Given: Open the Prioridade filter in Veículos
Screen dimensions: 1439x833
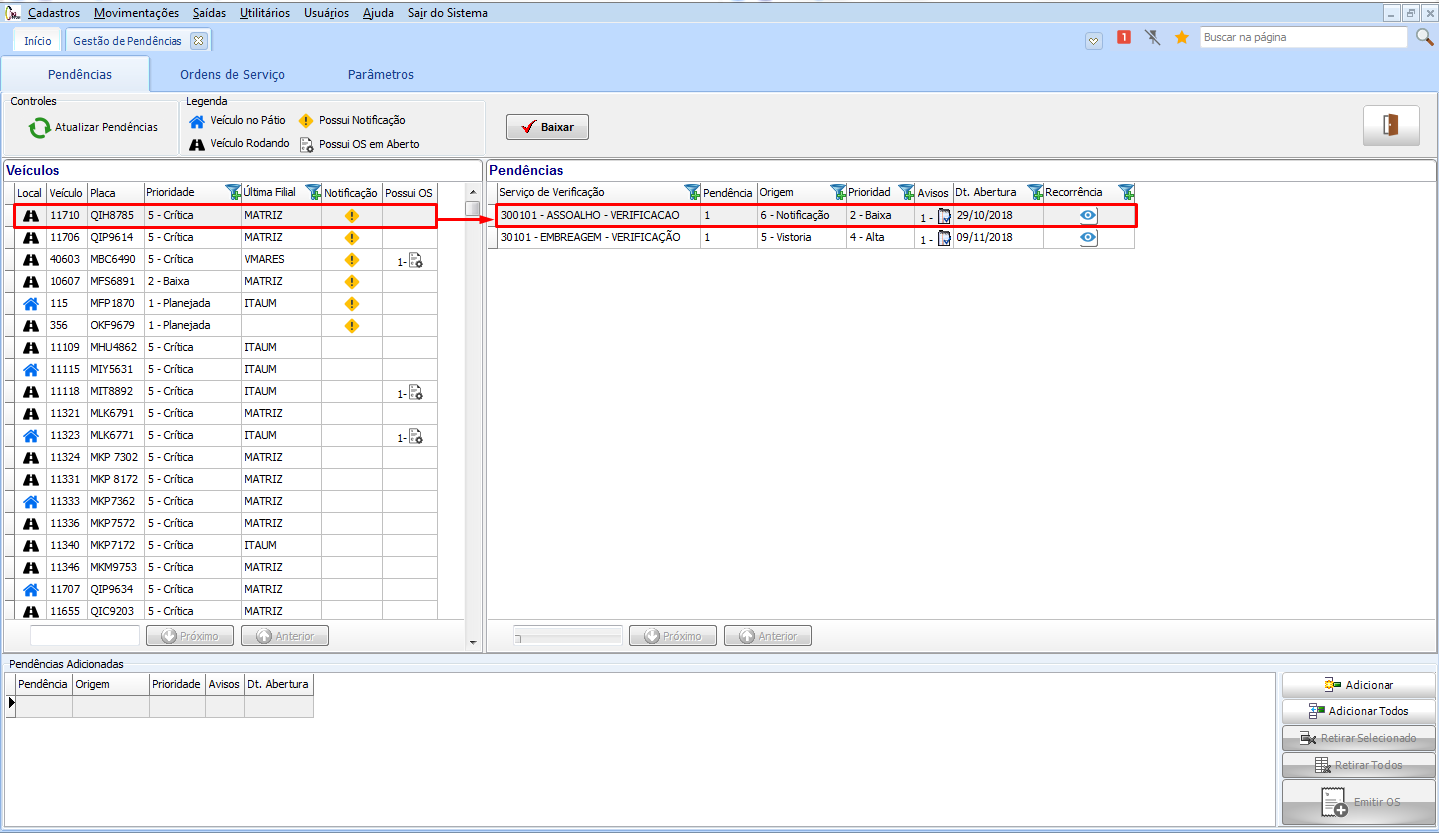Looking at the screenshot, I should [233, 192].
